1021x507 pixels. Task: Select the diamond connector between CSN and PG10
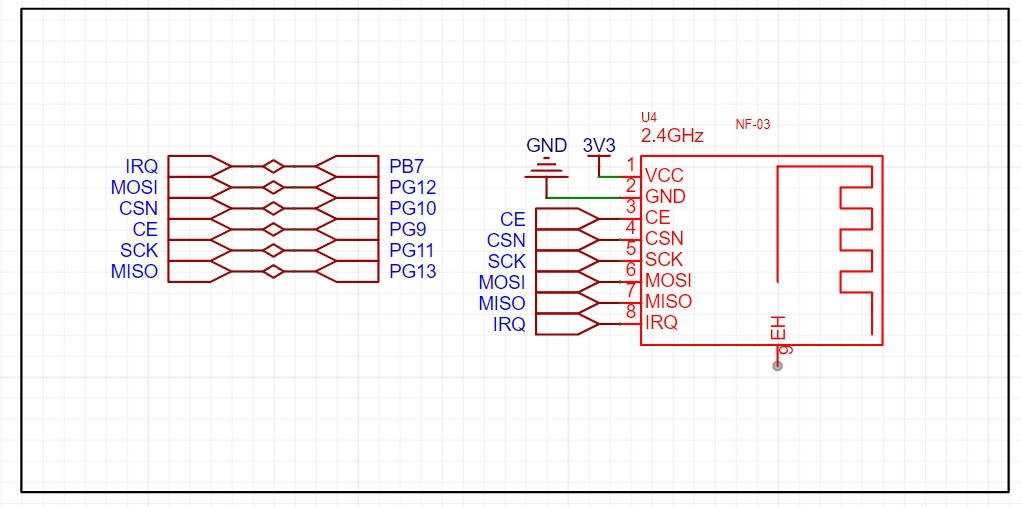273,208
